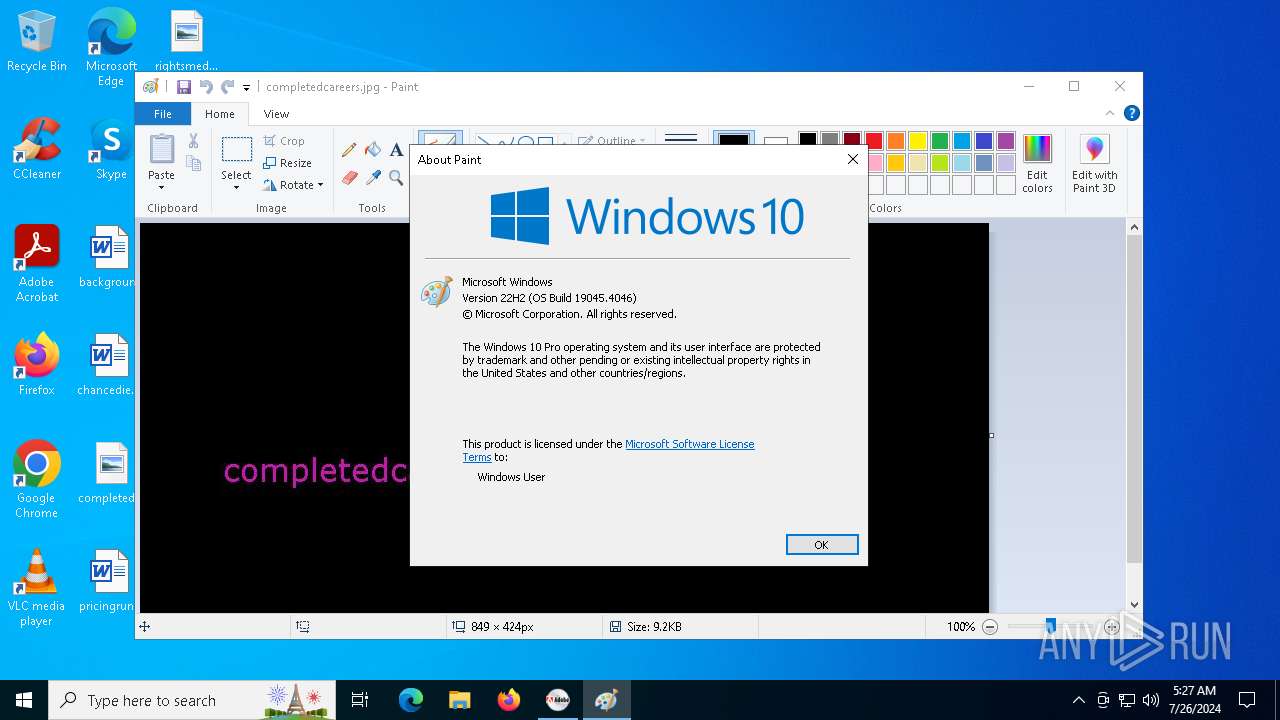The width and height of the screenshot is (1280, 720).
Task: Pick the purple color swatch
Action: tap(1005, 141)
